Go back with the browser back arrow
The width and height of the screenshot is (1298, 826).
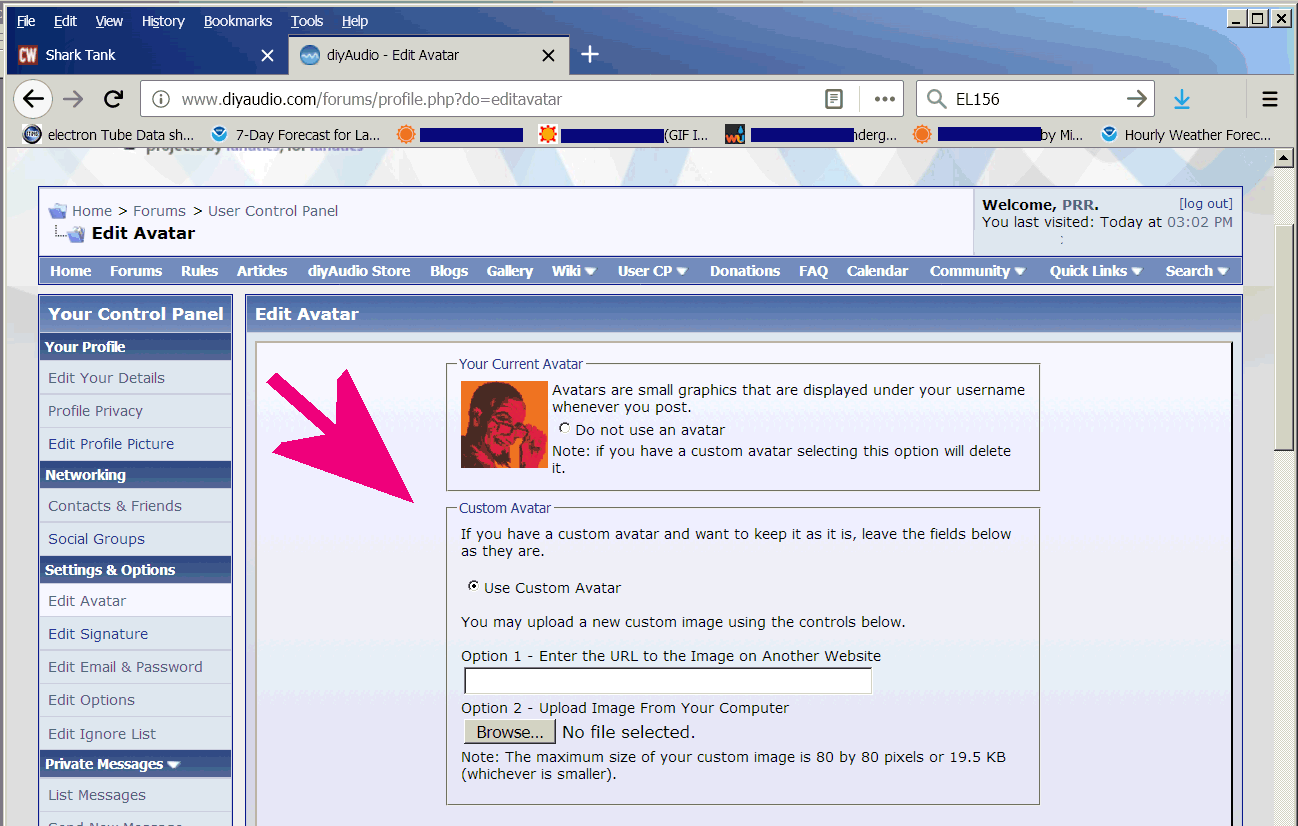pos(33,99)
